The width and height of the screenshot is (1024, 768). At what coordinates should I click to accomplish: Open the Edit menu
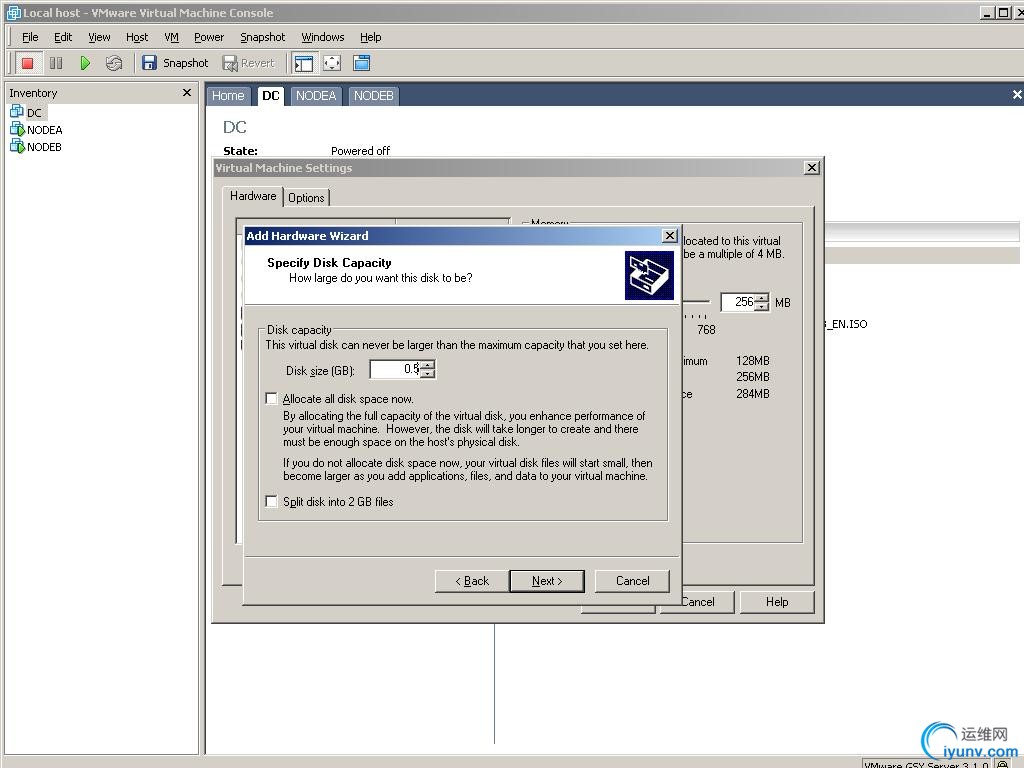[63, 37]
